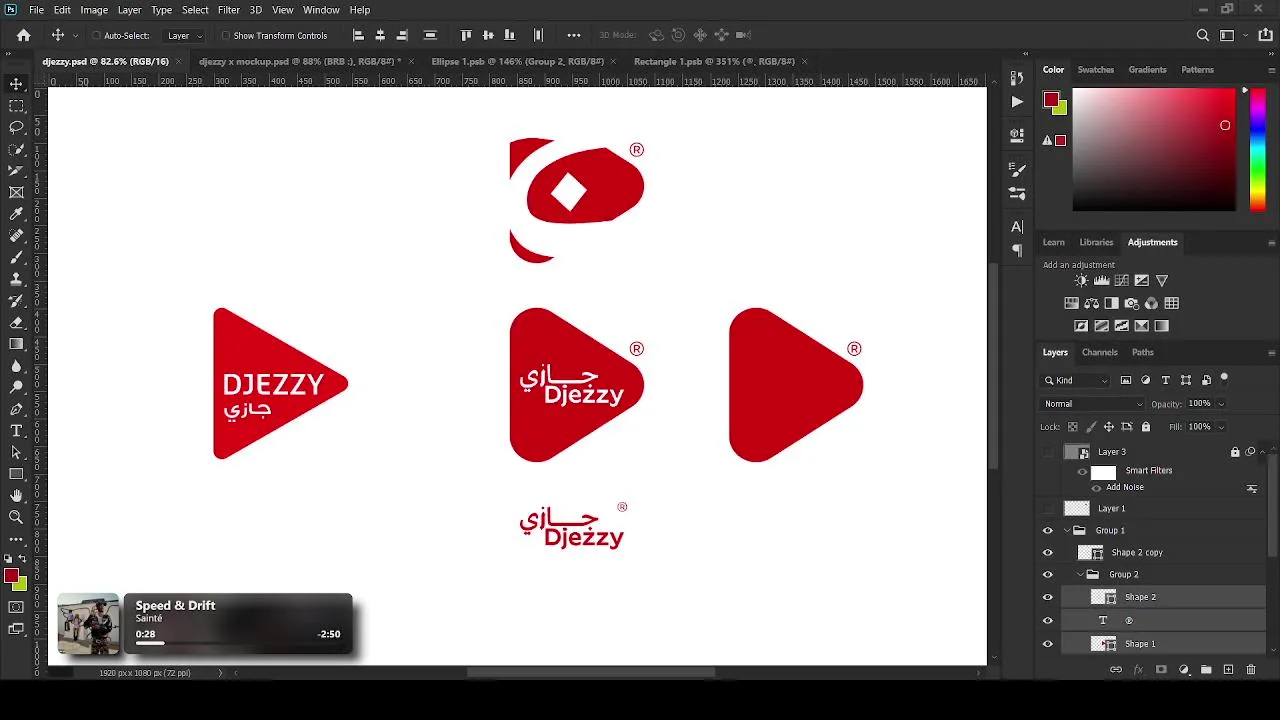
Task: Select the Clone Stamp tool
Action: [16, 279]
